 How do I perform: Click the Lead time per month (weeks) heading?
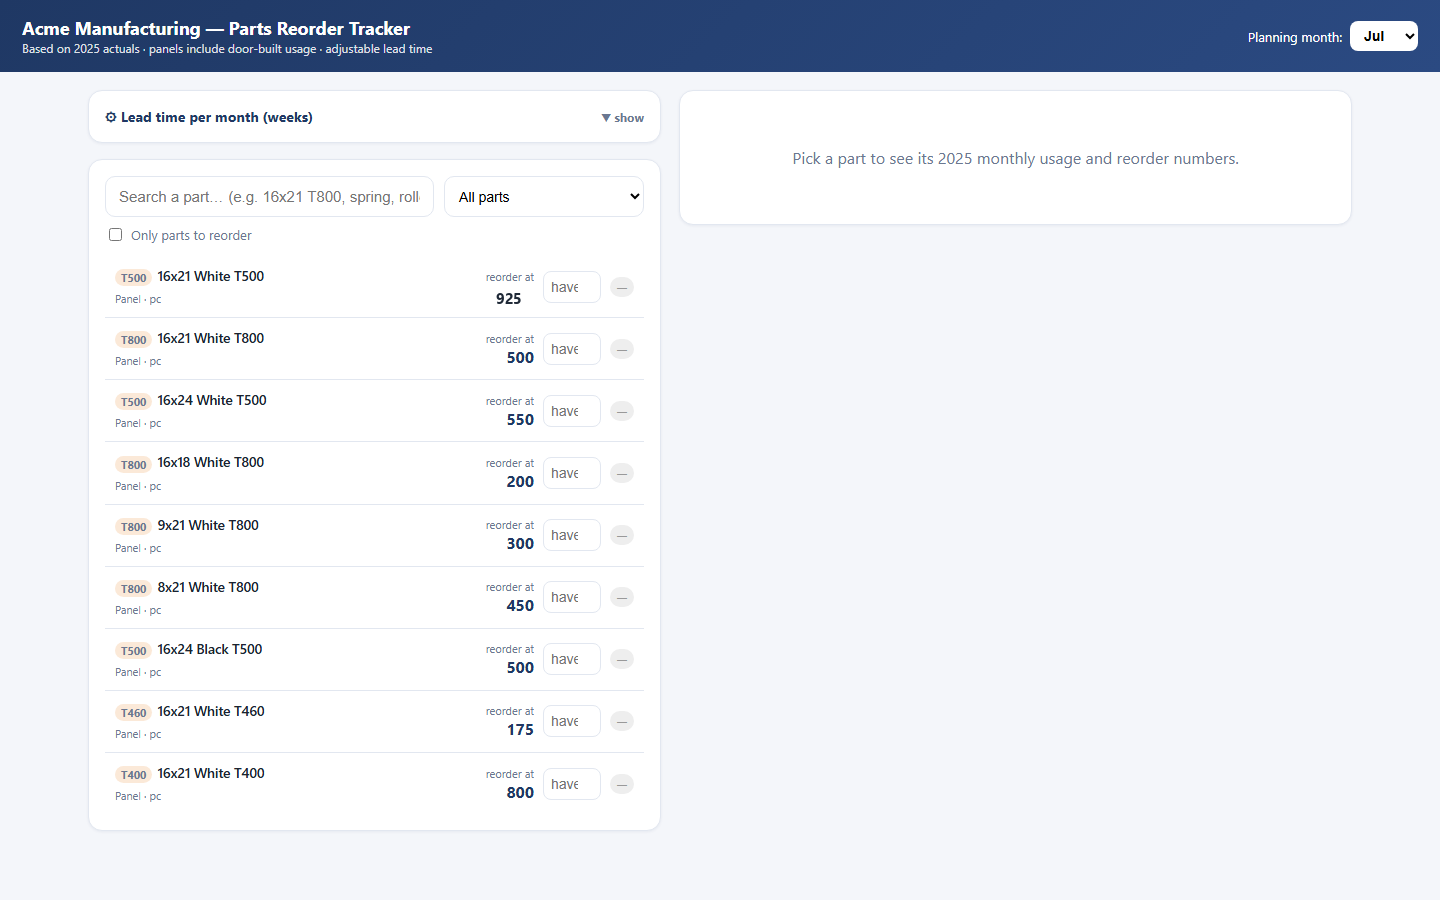[217, 117]
